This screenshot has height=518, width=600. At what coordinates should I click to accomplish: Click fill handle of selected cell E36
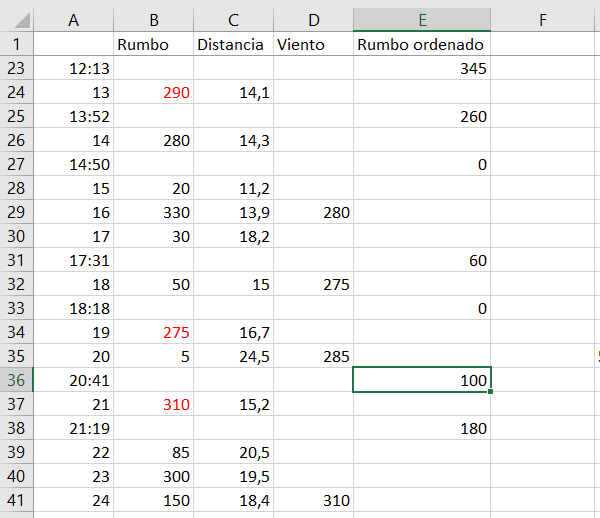click(x=491, y=391)
